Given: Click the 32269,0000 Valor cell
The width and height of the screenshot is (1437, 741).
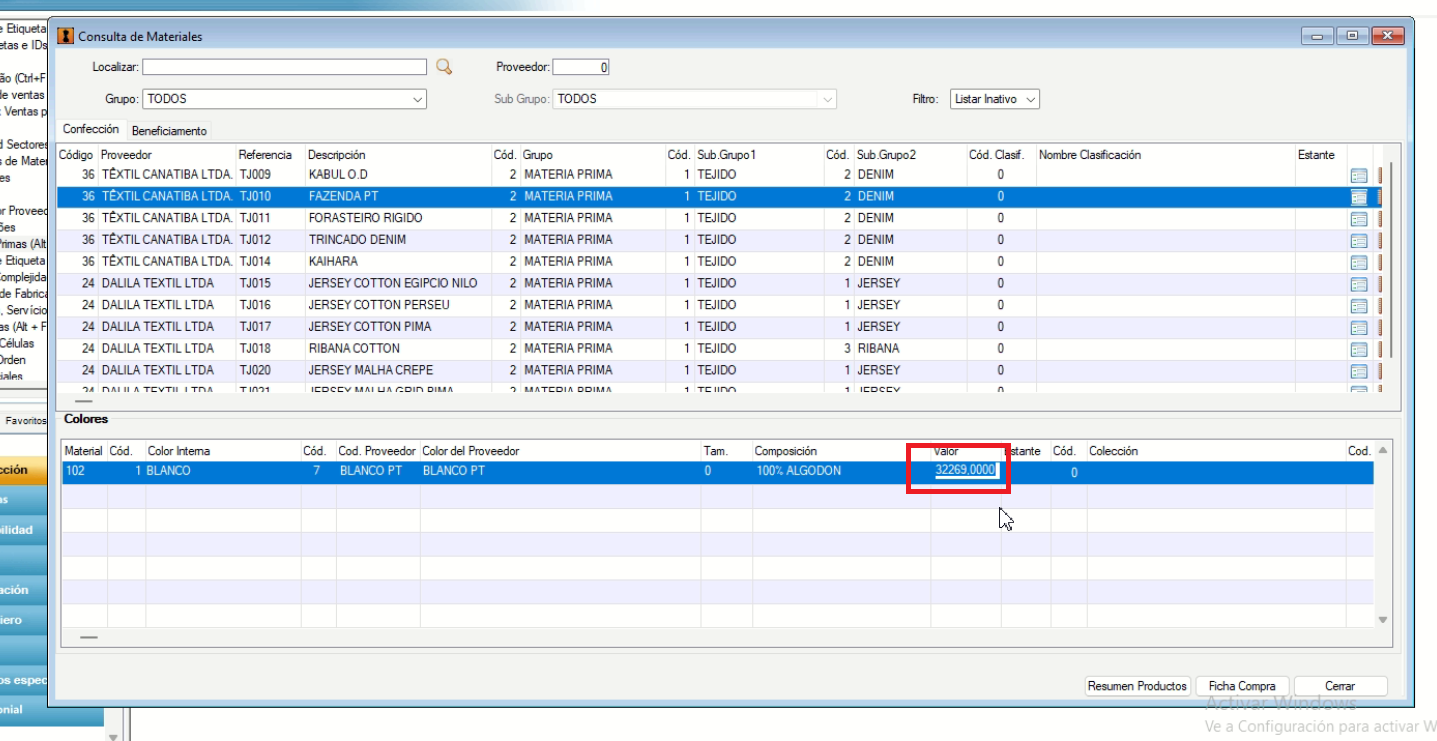Looking at the screenshot, I should (966, 471).
